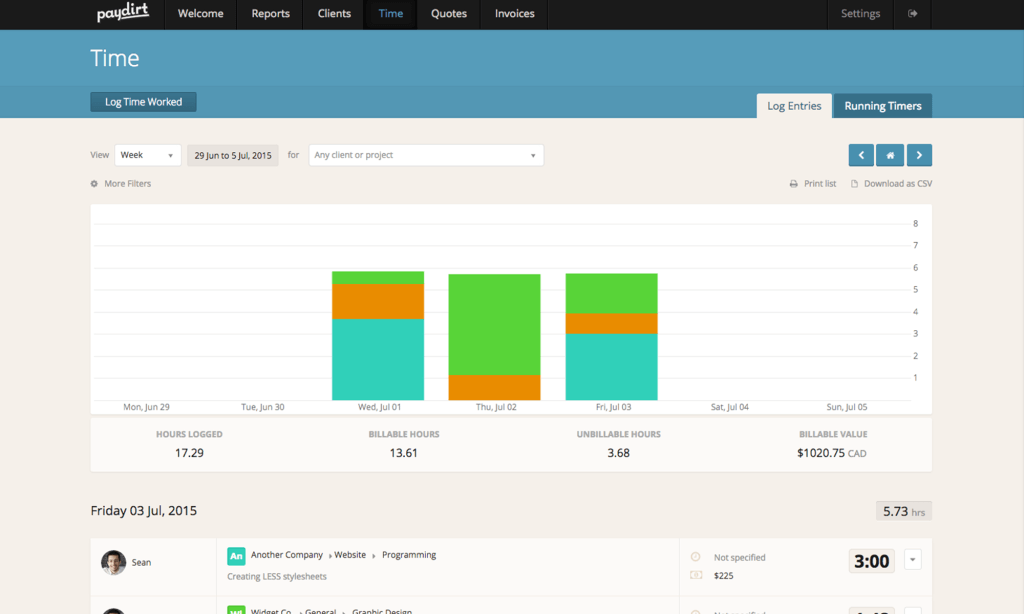Screen dimensions: 1024x614
Task: Expand the 'Any client or project' selector
Action: coord(426,155)
